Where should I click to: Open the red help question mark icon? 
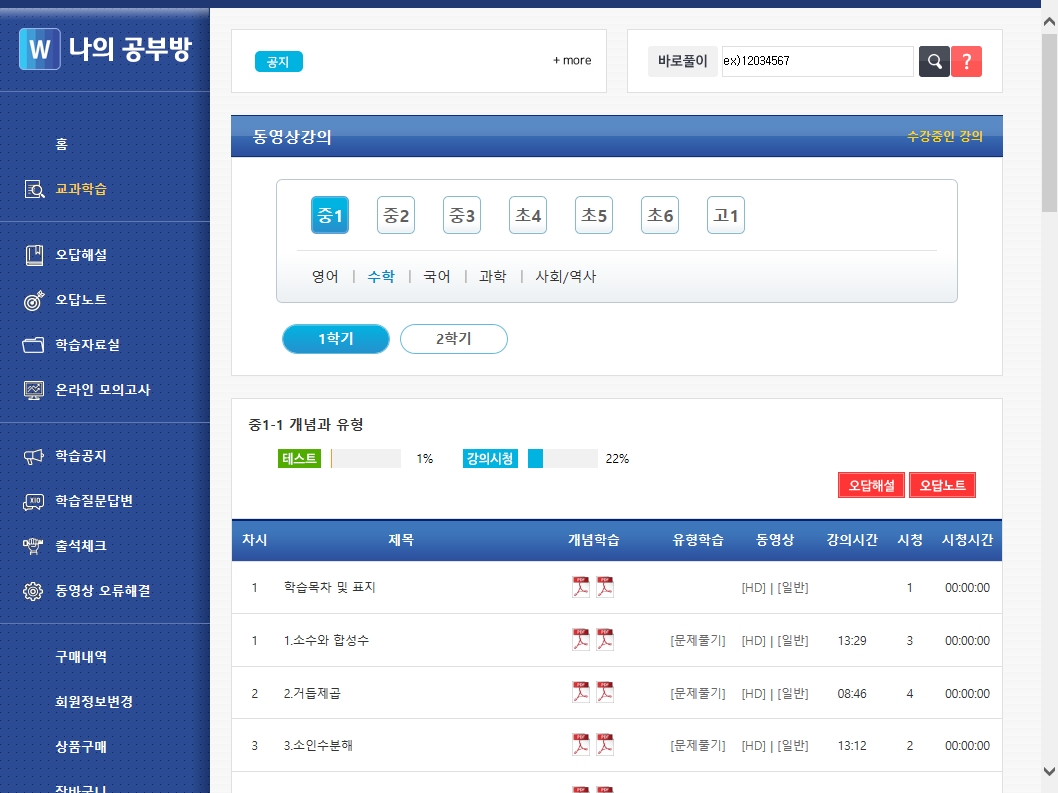[966, 61]
